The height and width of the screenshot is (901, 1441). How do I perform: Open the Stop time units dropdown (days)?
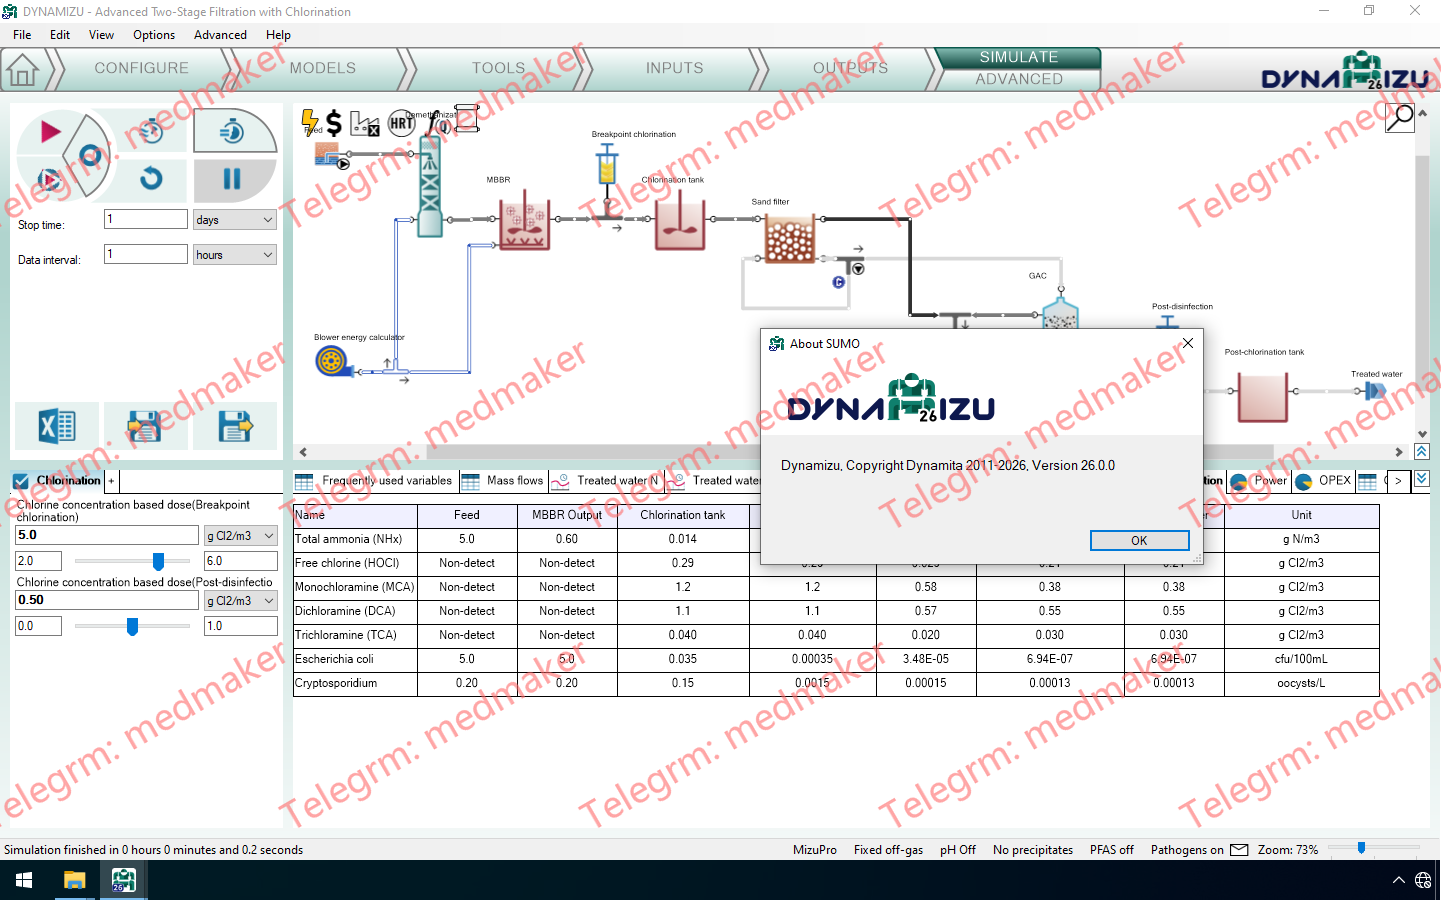pos(234,220)
